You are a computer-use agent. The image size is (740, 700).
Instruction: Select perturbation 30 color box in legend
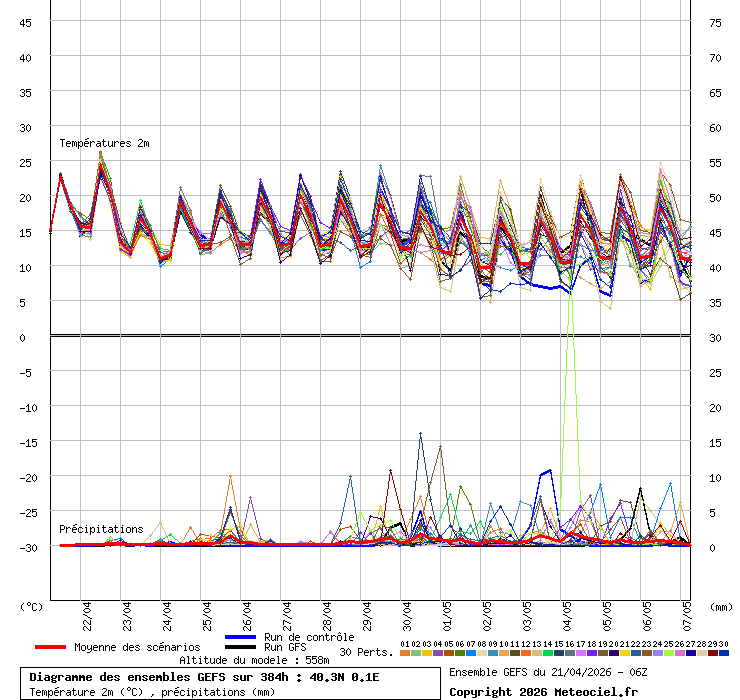[724, 653]
